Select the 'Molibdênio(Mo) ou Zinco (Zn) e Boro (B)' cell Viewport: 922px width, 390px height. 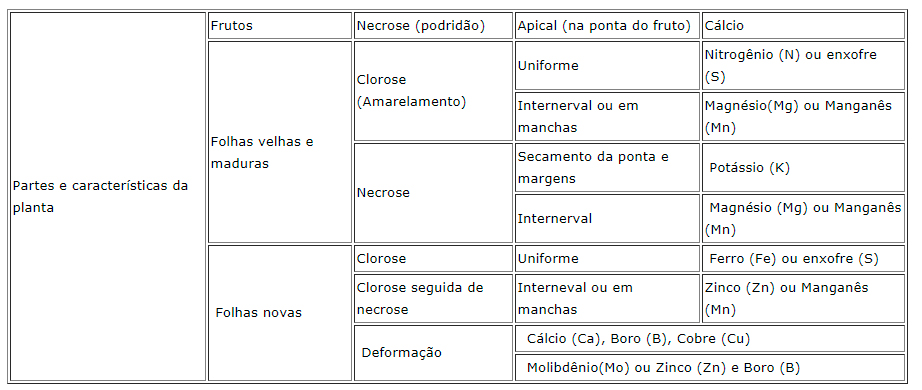click(710, 368)
